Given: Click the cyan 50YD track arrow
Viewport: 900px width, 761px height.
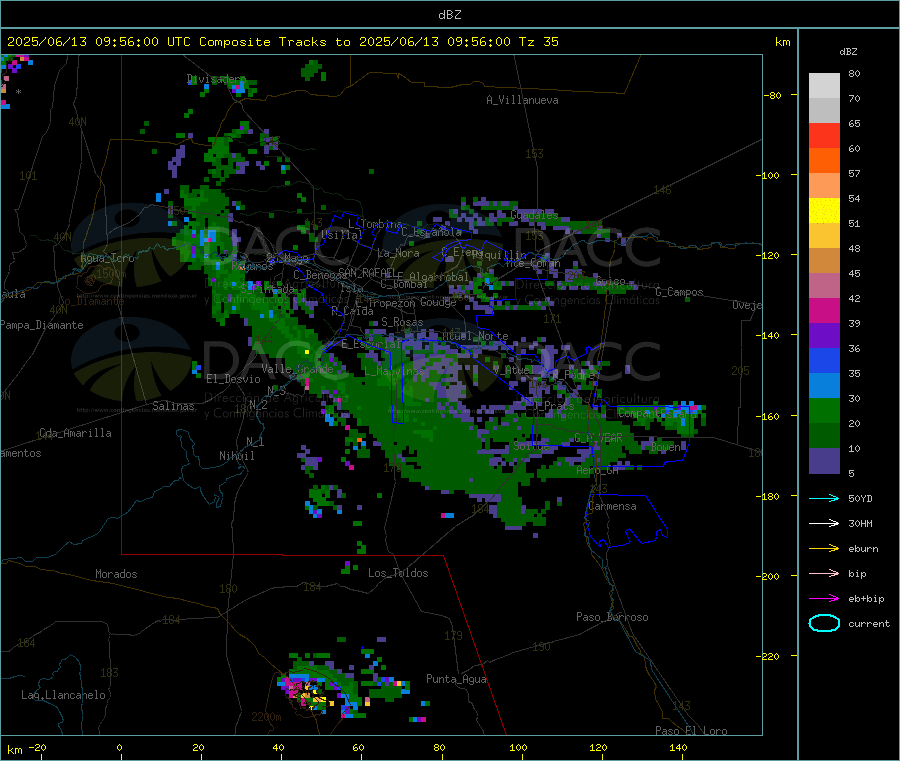Looking at the screenshot, I should click(824, 498).
